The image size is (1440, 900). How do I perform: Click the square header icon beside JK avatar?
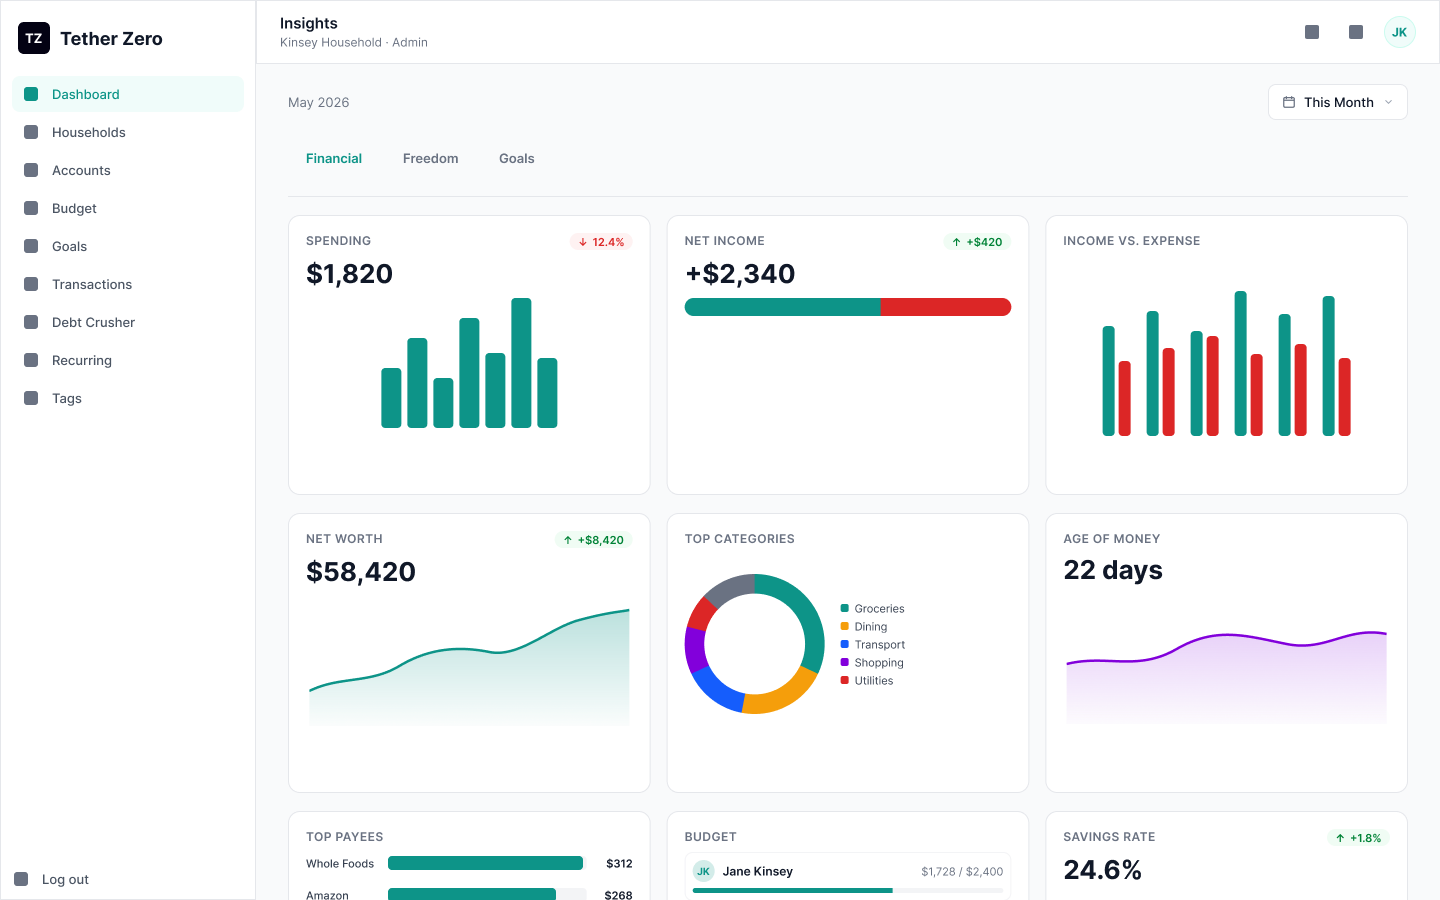tap(1356, 32)
